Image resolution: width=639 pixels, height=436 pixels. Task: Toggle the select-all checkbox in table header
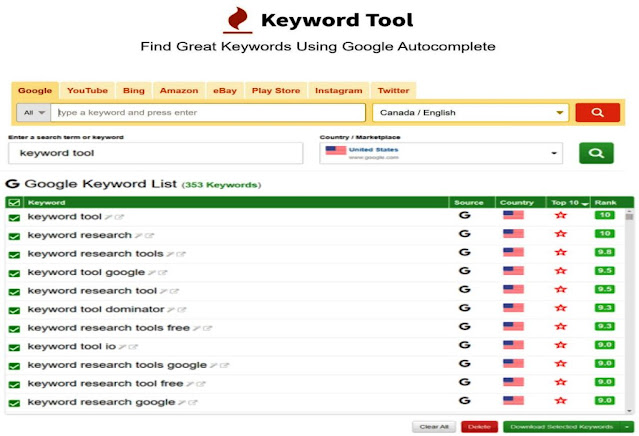[x=14, y=203]
